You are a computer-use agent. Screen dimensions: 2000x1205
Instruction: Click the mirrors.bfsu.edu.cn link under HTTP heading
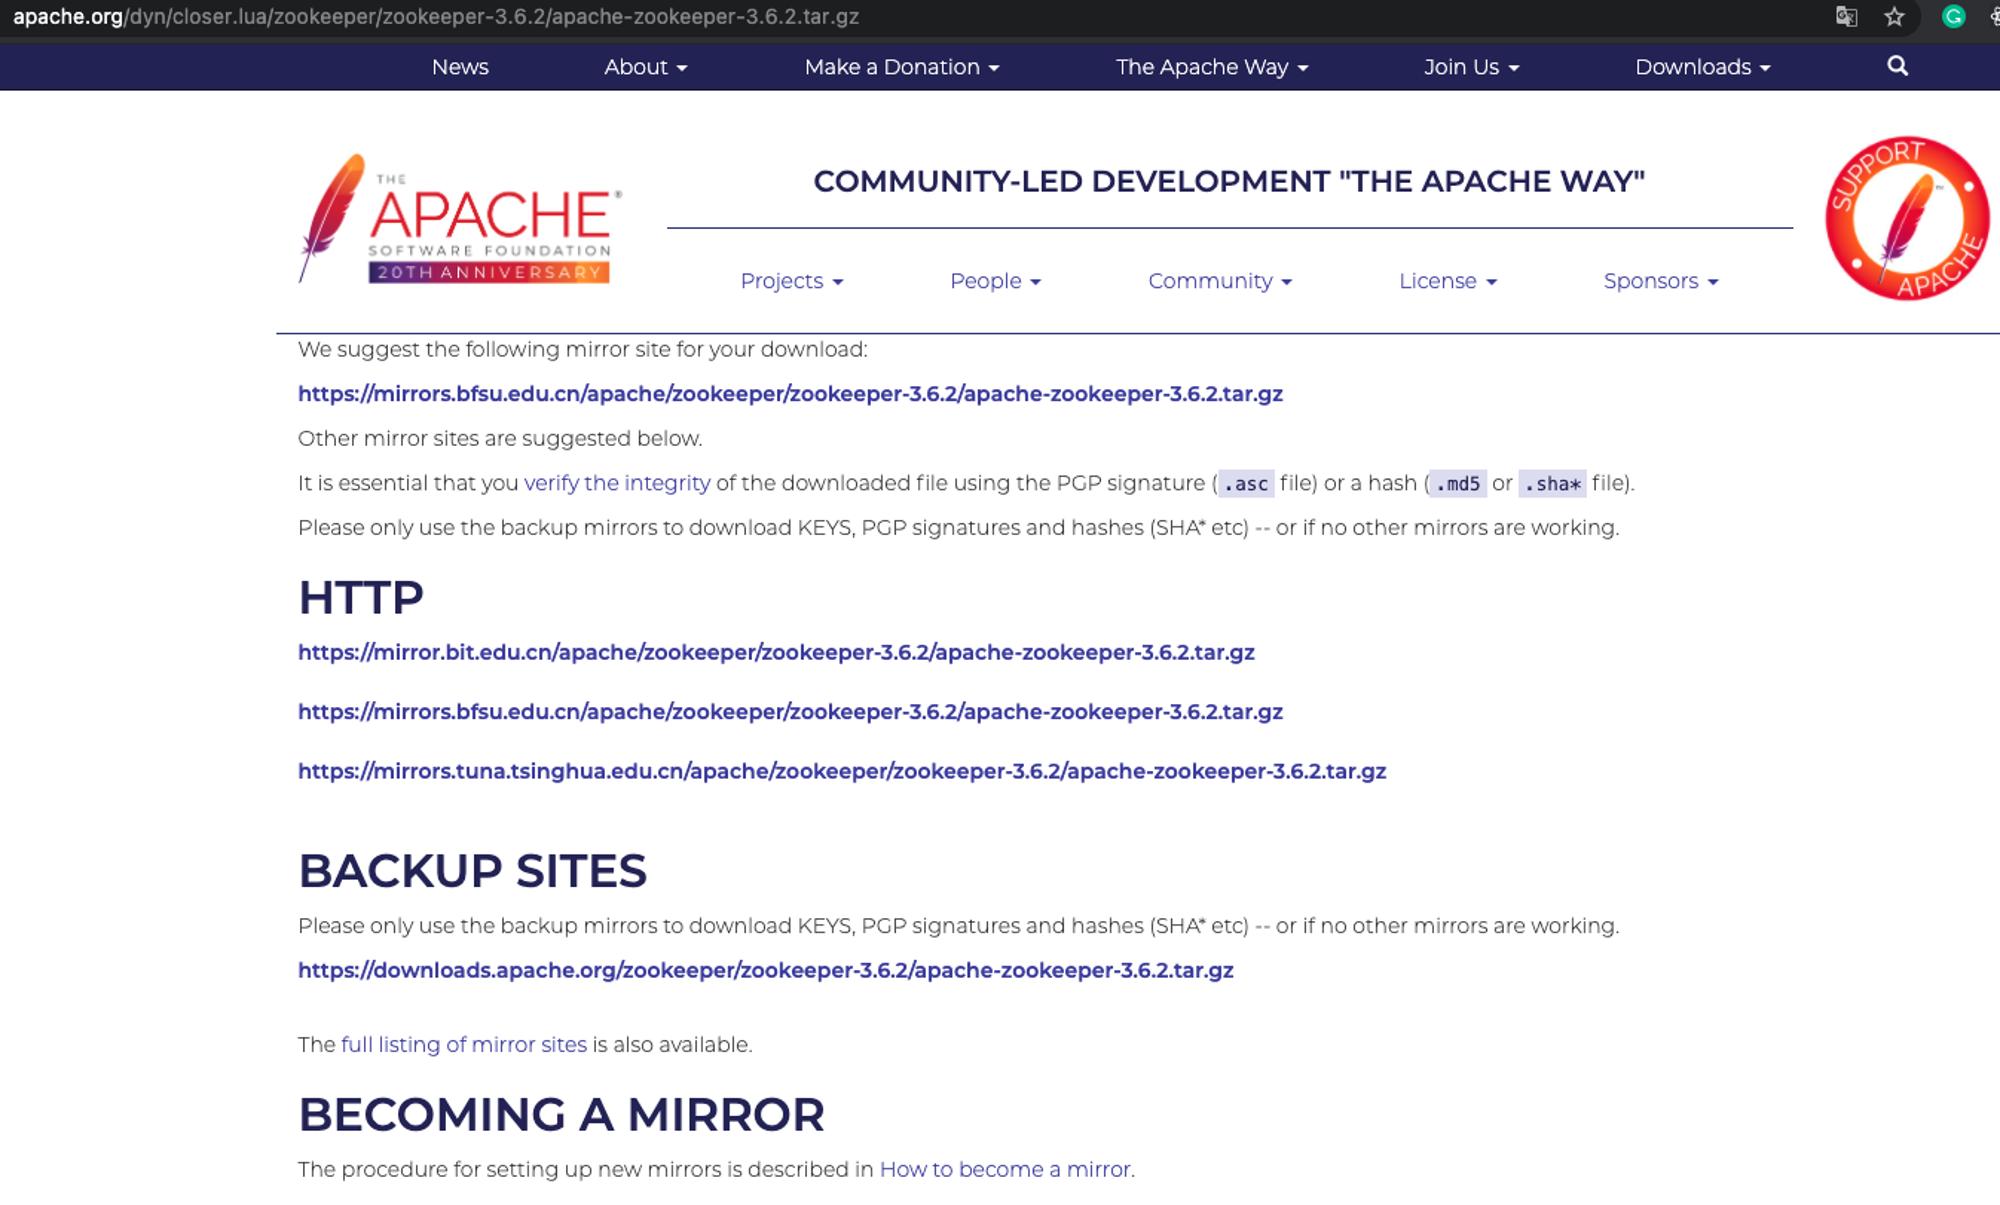tap(790, 712)
